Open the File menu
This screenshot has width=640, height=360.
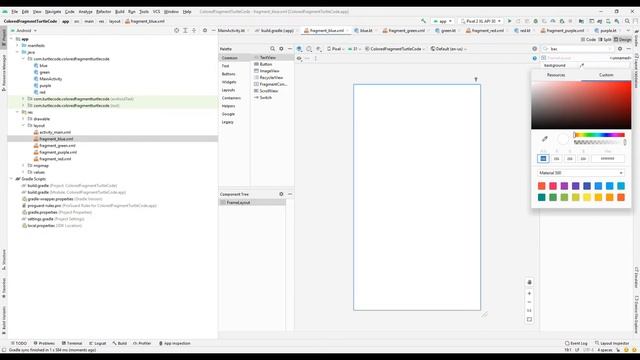tap(15, 12)
